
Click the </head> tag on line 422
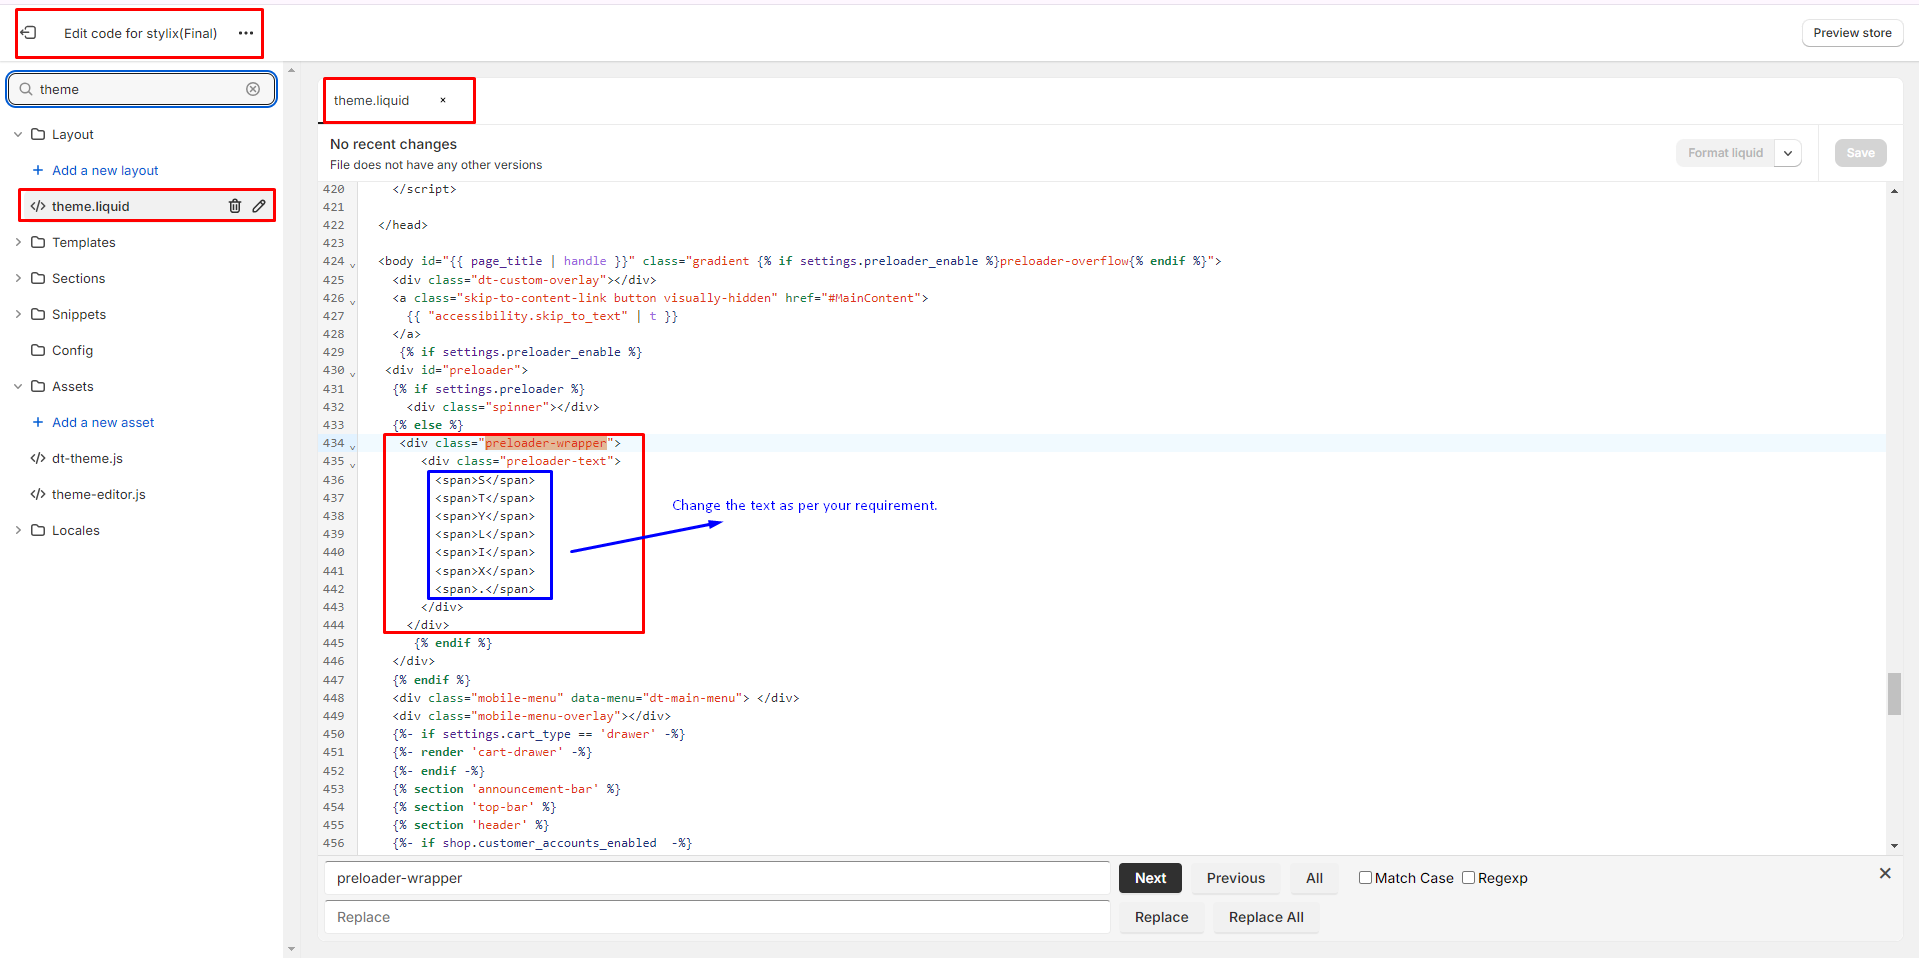403,225
